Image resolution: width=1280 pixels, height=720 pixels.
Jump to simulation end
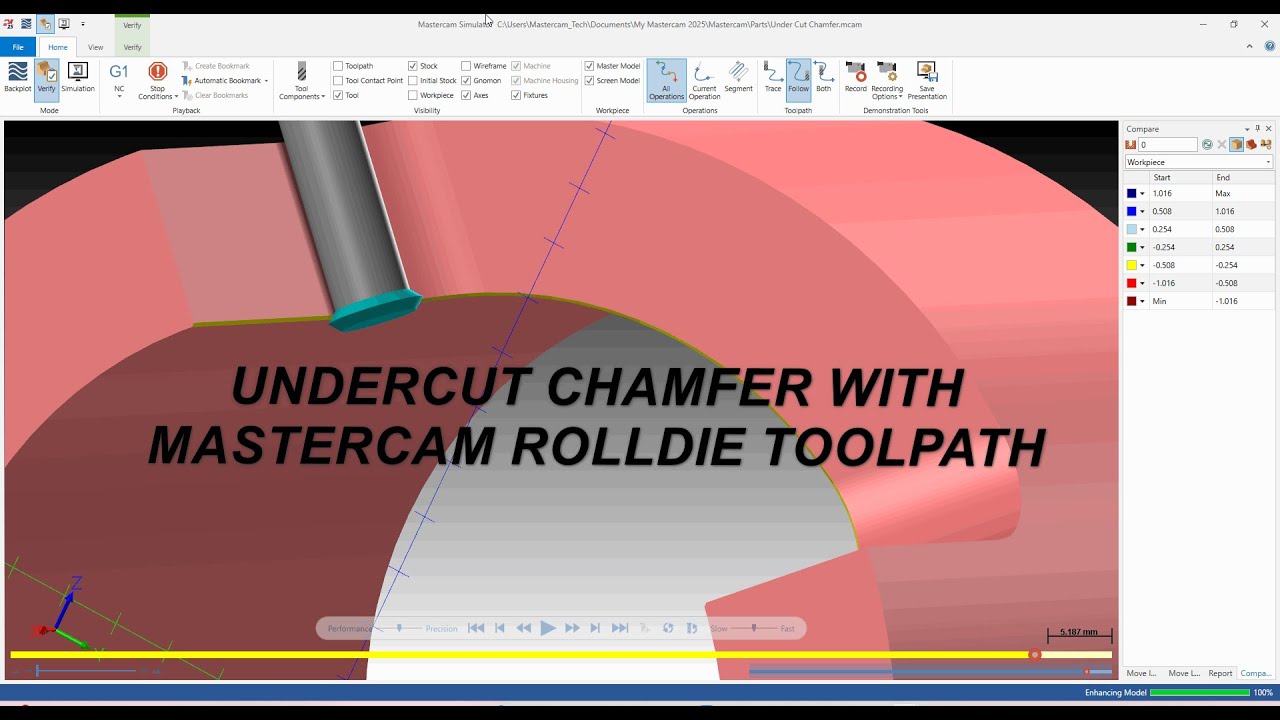(x=620, y=628)
